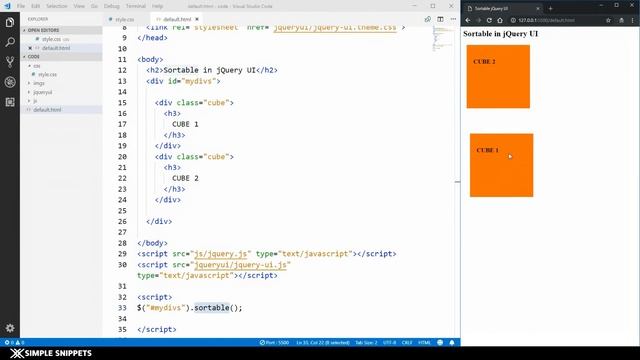Open the Search view in VS Code

[10, 42]
